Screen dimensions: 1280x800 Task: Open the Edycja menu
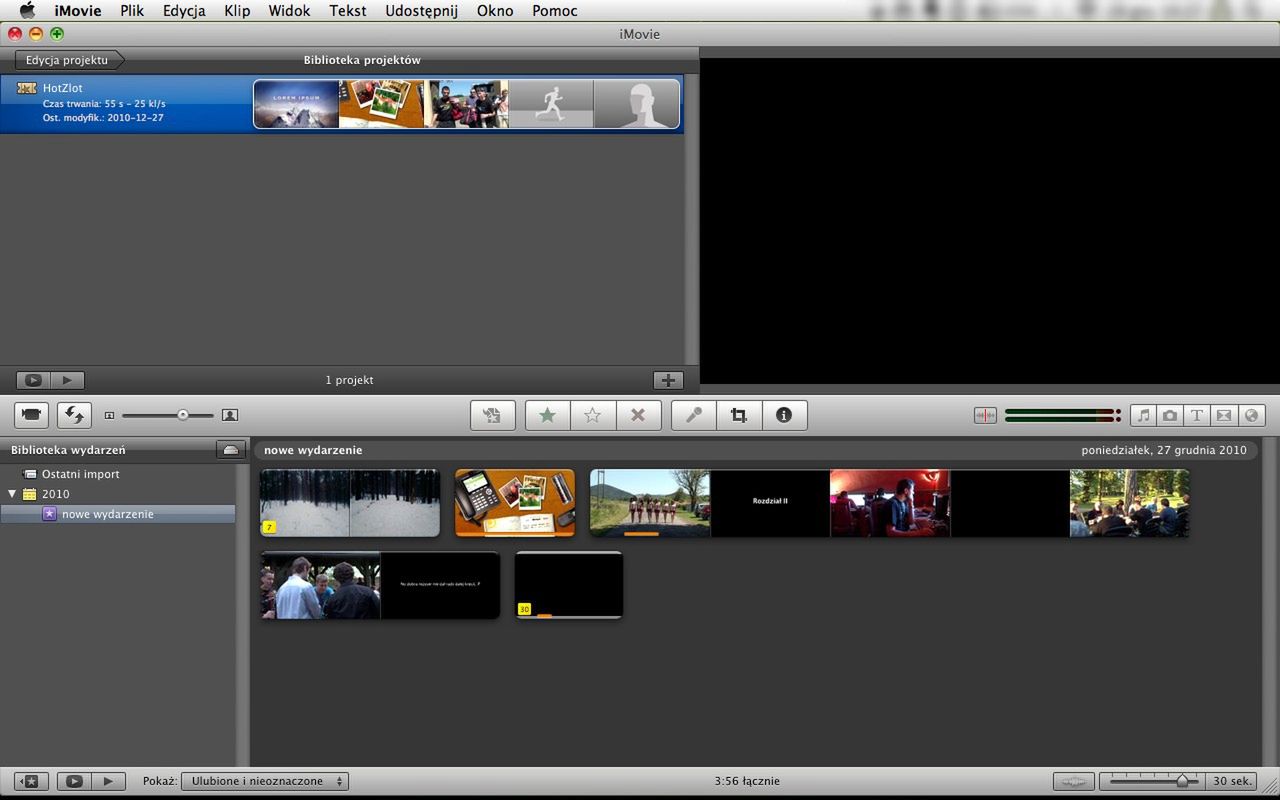click(184, 11)
